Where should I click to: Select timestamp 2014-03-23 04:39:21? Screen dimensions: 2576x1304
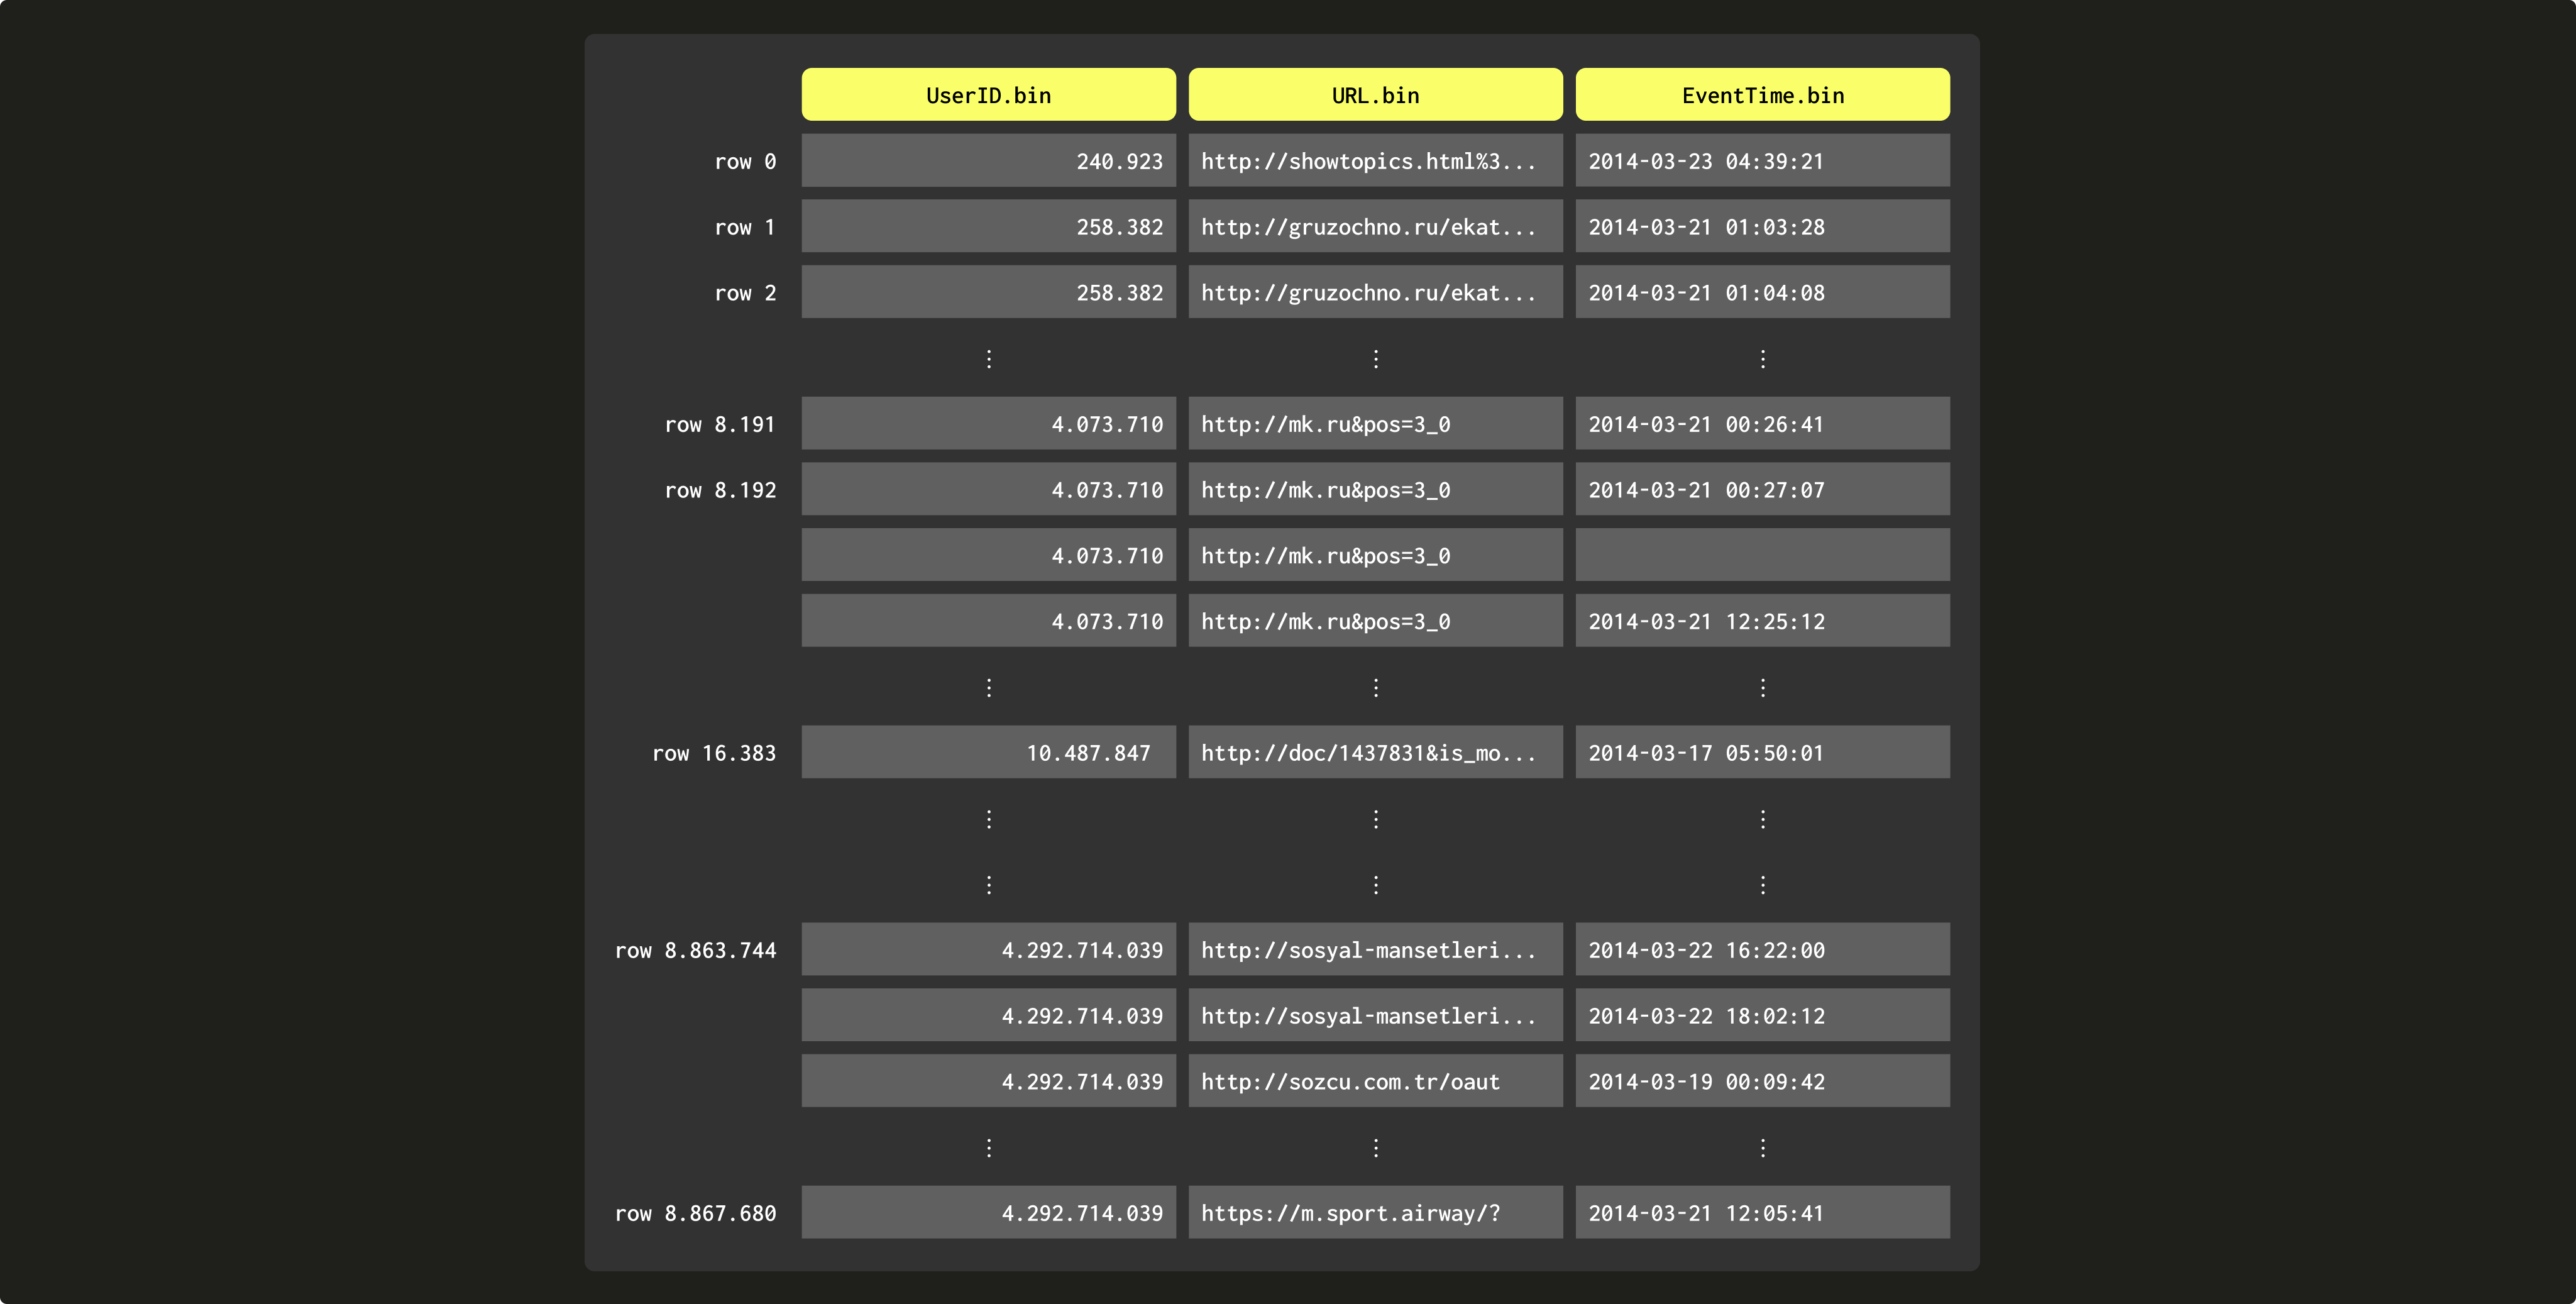(x=1762, y=161)
